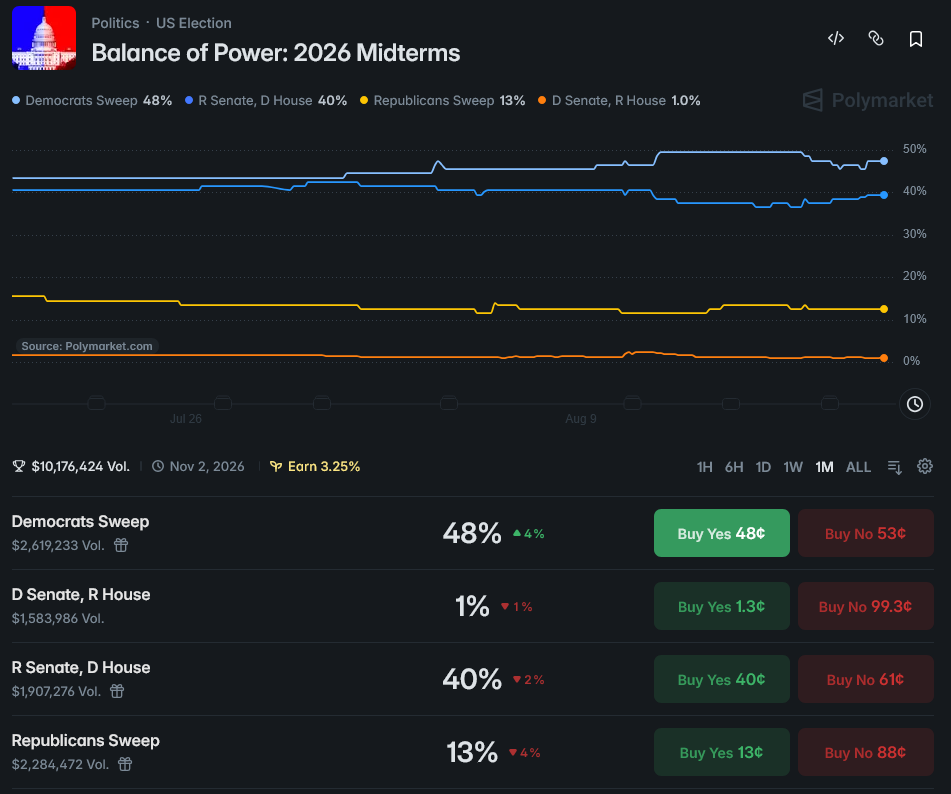Screen dimensions: 951x794
Task: Toggle D Senate, R House legend series
Action: click(619, 101)
